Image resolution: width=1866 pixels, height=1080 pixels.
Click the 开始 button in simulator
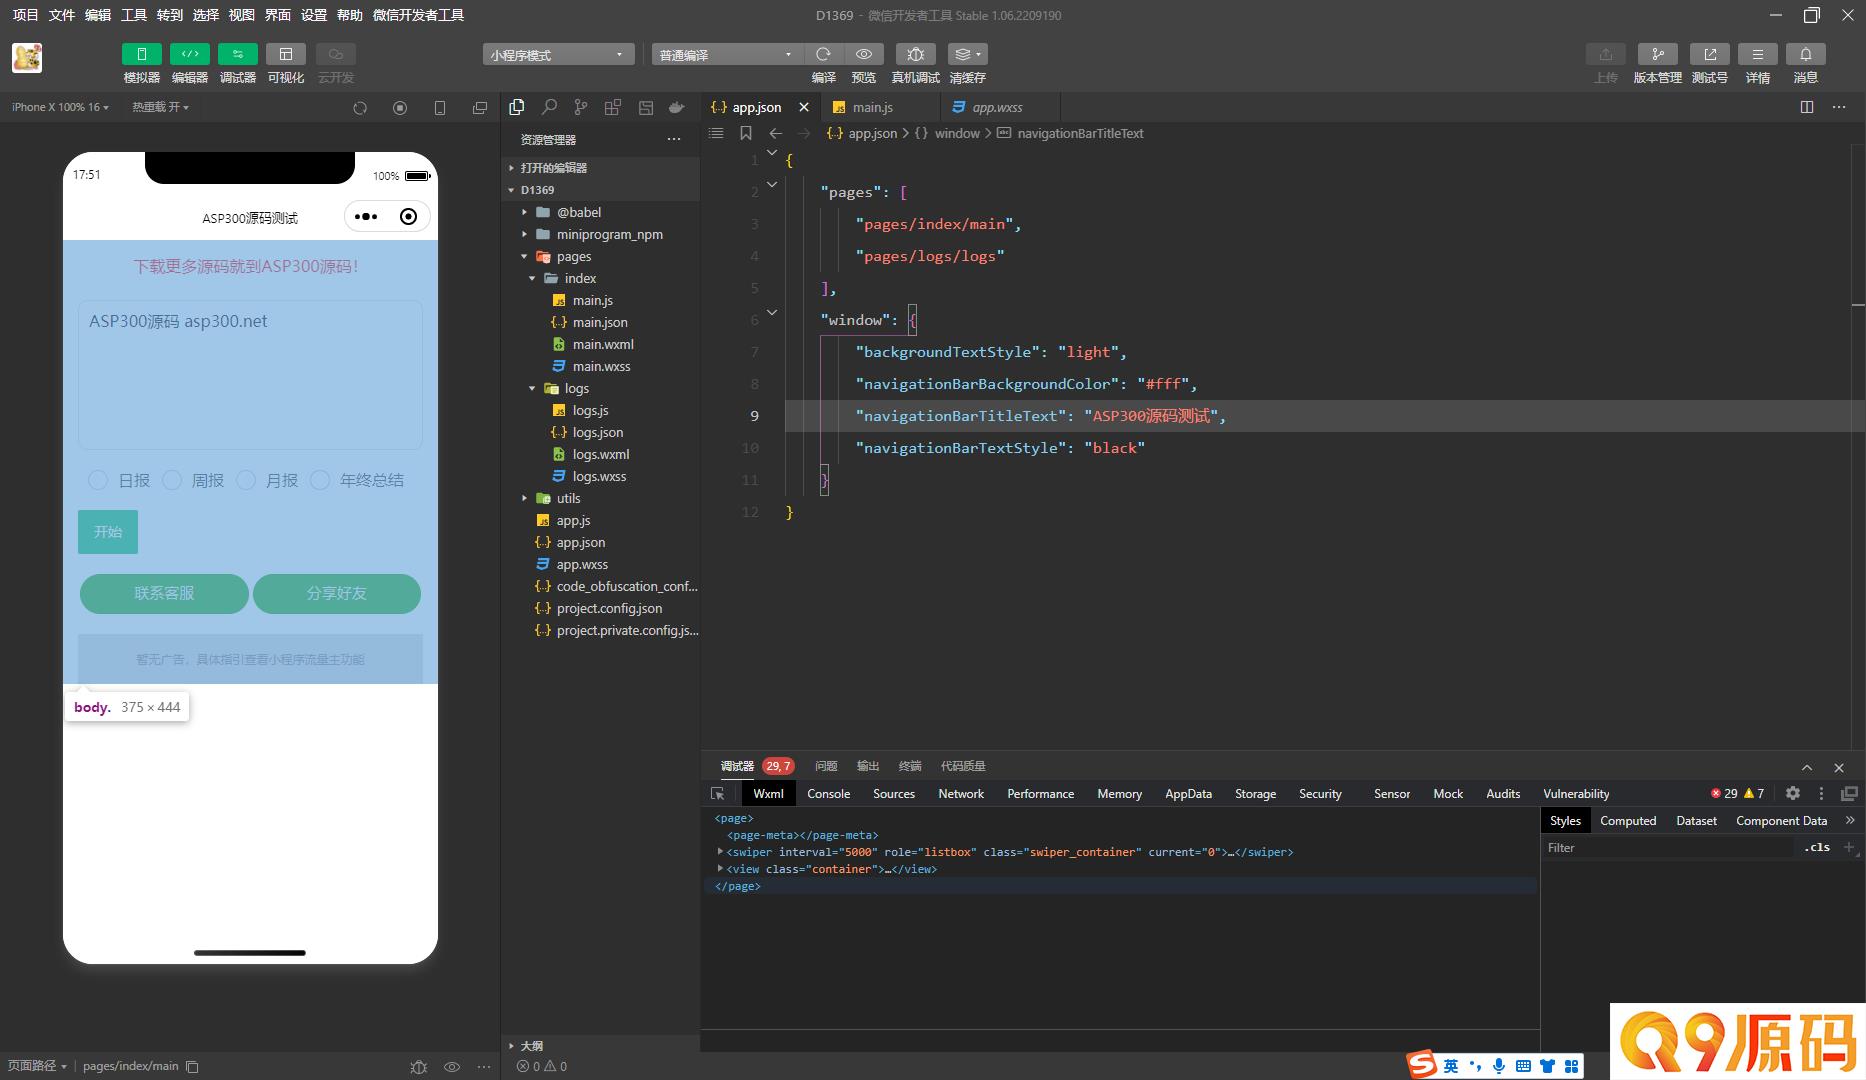click(108, 532)
